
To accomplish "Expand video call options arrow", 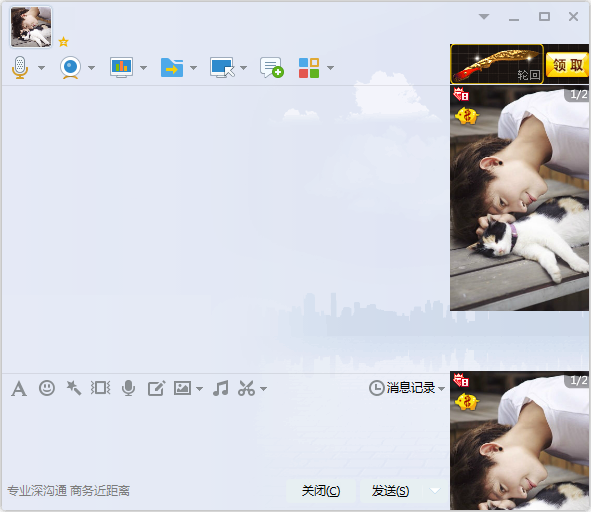I will click(91, 68).
